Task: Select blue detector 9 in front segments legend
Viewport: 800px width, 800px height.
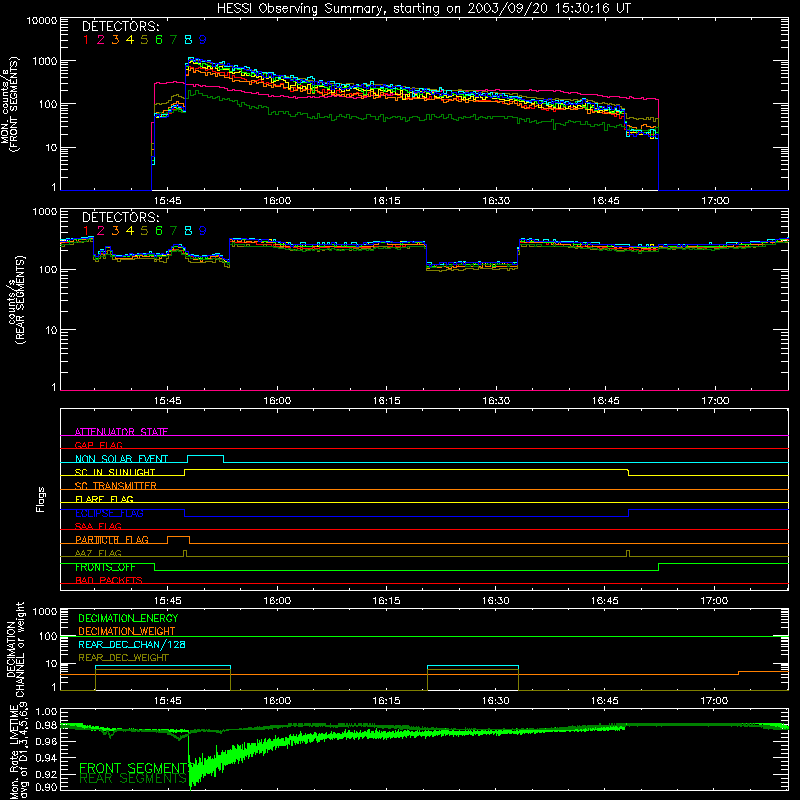Action: [203, 40]
